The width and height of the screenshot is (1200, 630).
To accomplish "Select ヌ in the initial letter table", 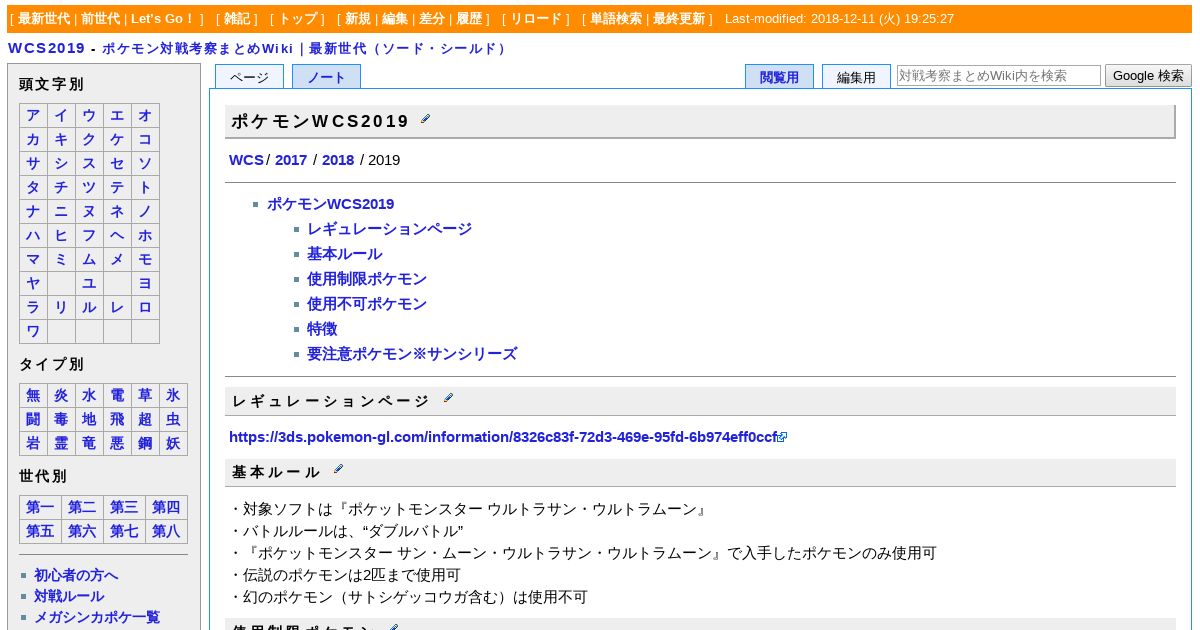I will point(89,212).
